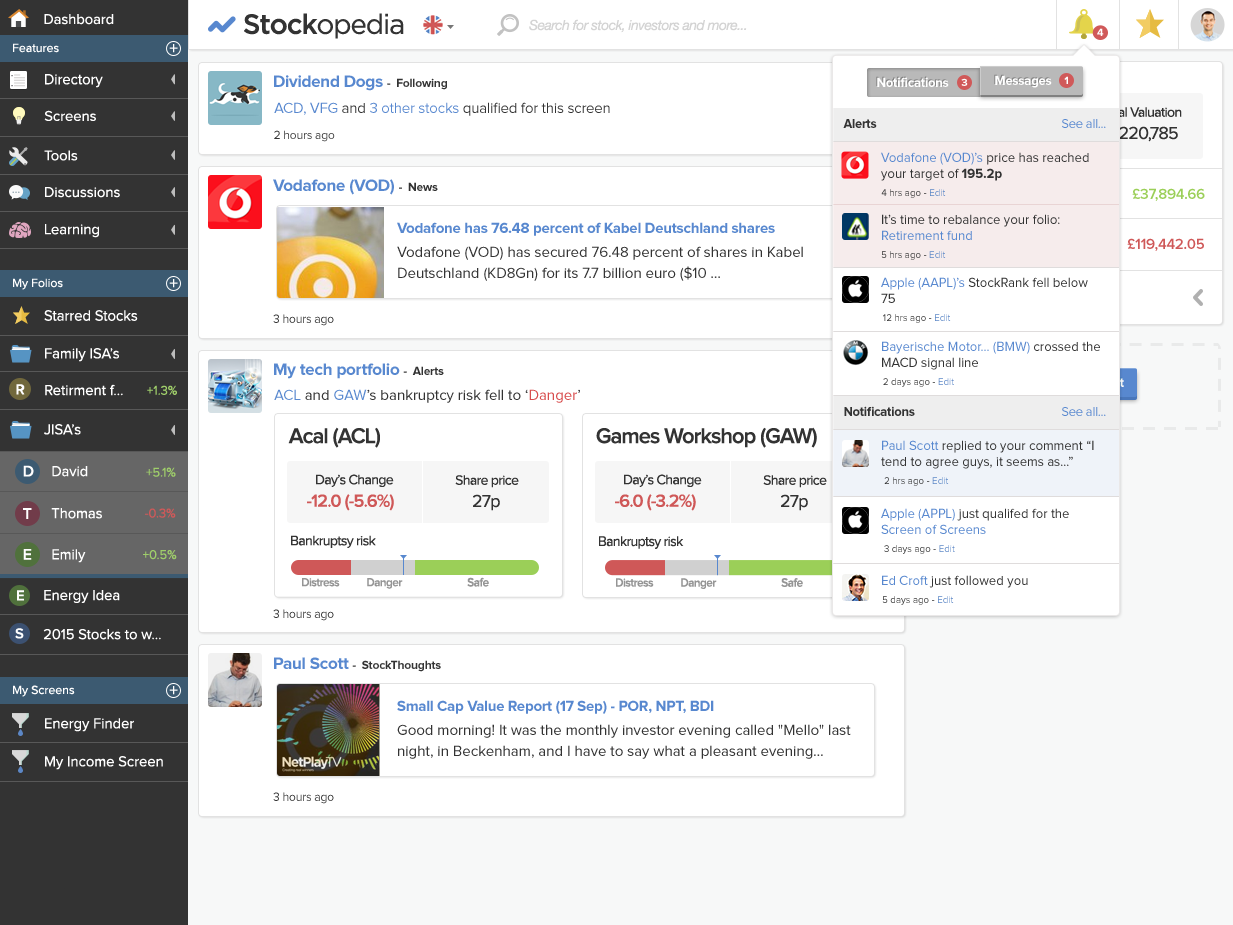Click the BMW logo in alerts
The width and height of the screenshot is (1233, 925).
(x=855, y=353)
